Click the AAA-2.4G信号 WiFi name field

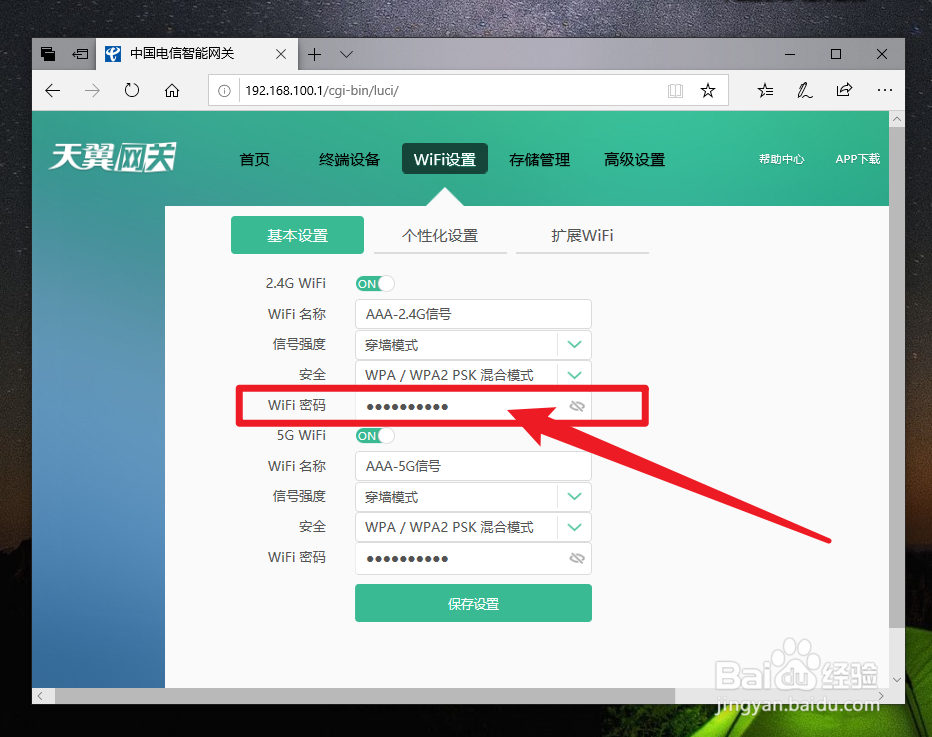coord(472,313)
